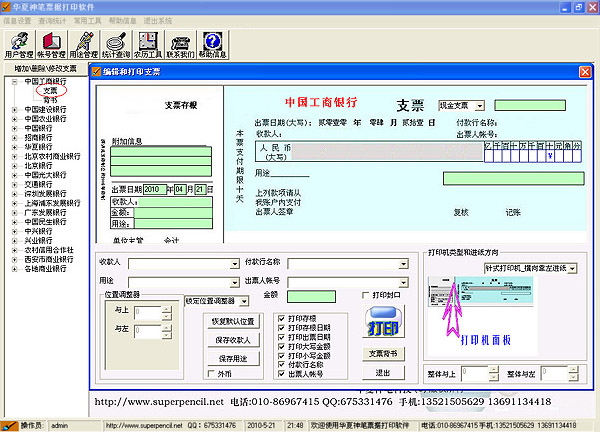
Task: Toggle the 打印小写金额 checkbox
Action: pos(281,355)
